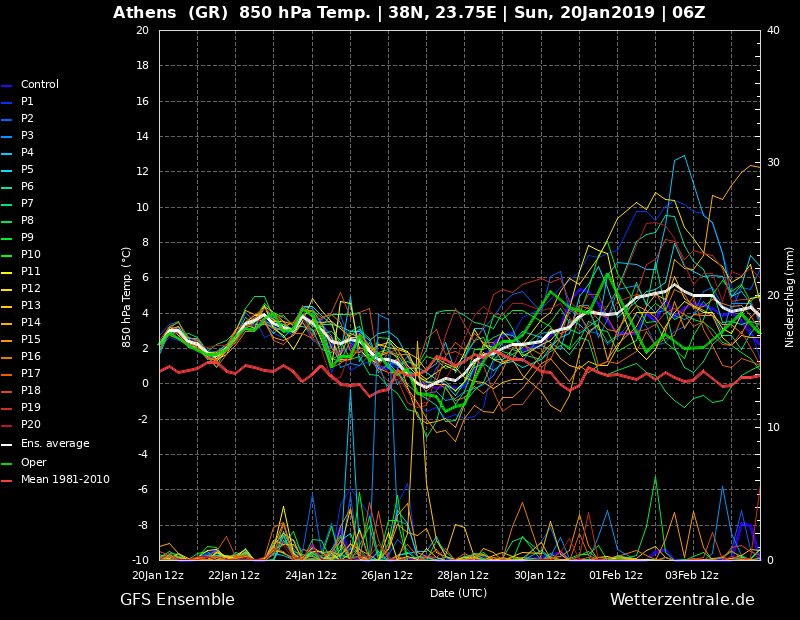Click the P20 legend color line
This screenshot has width=800, height=620.
pos(6,426)
